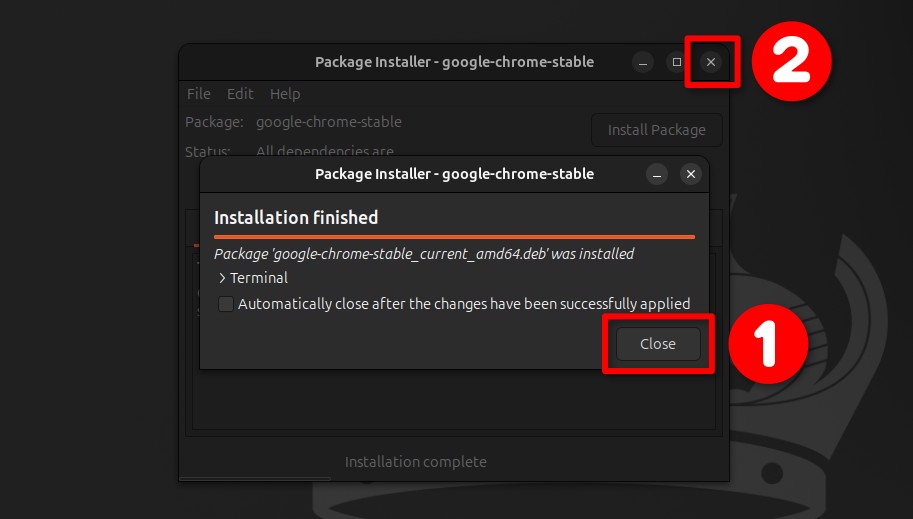Click the 'Installation complete' status text
Viewport: 913px width, 519px height.
coord(416,462)
